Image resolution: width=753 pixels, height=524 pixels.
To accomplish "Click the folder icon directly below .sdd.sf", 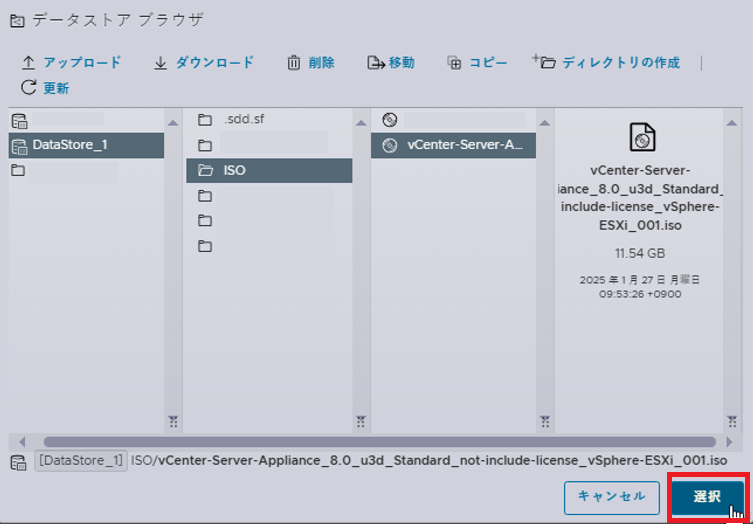I will (x=205, y=145).
